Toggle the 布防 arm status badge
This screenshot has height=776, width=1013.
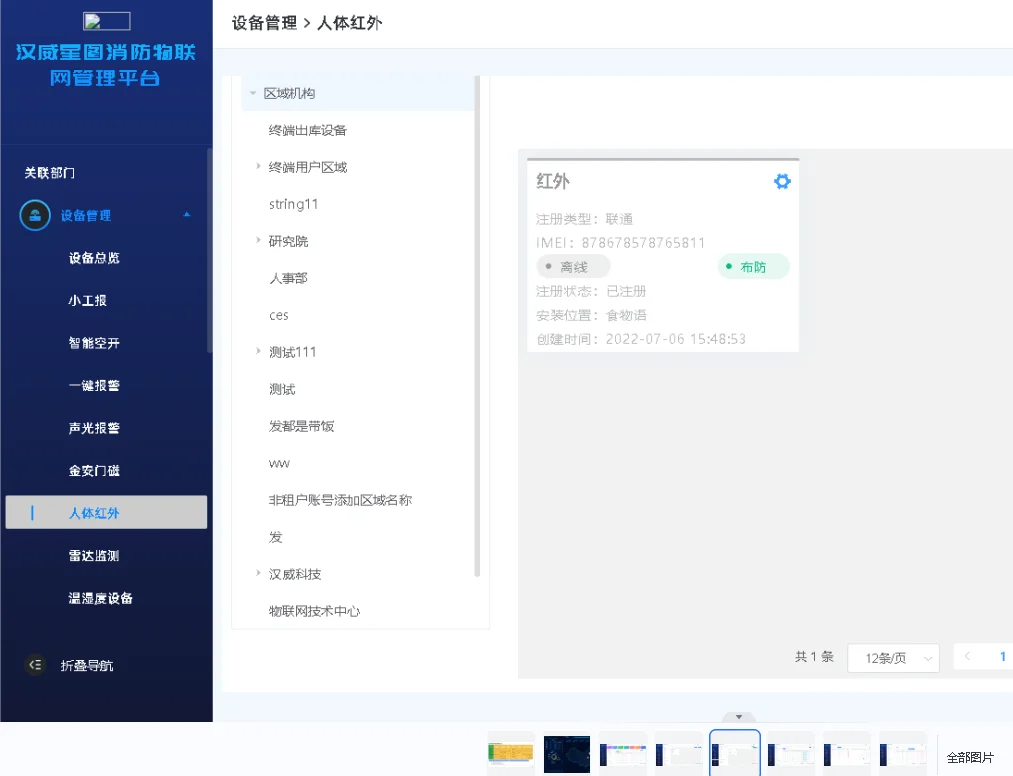click(x=752, y=266)
